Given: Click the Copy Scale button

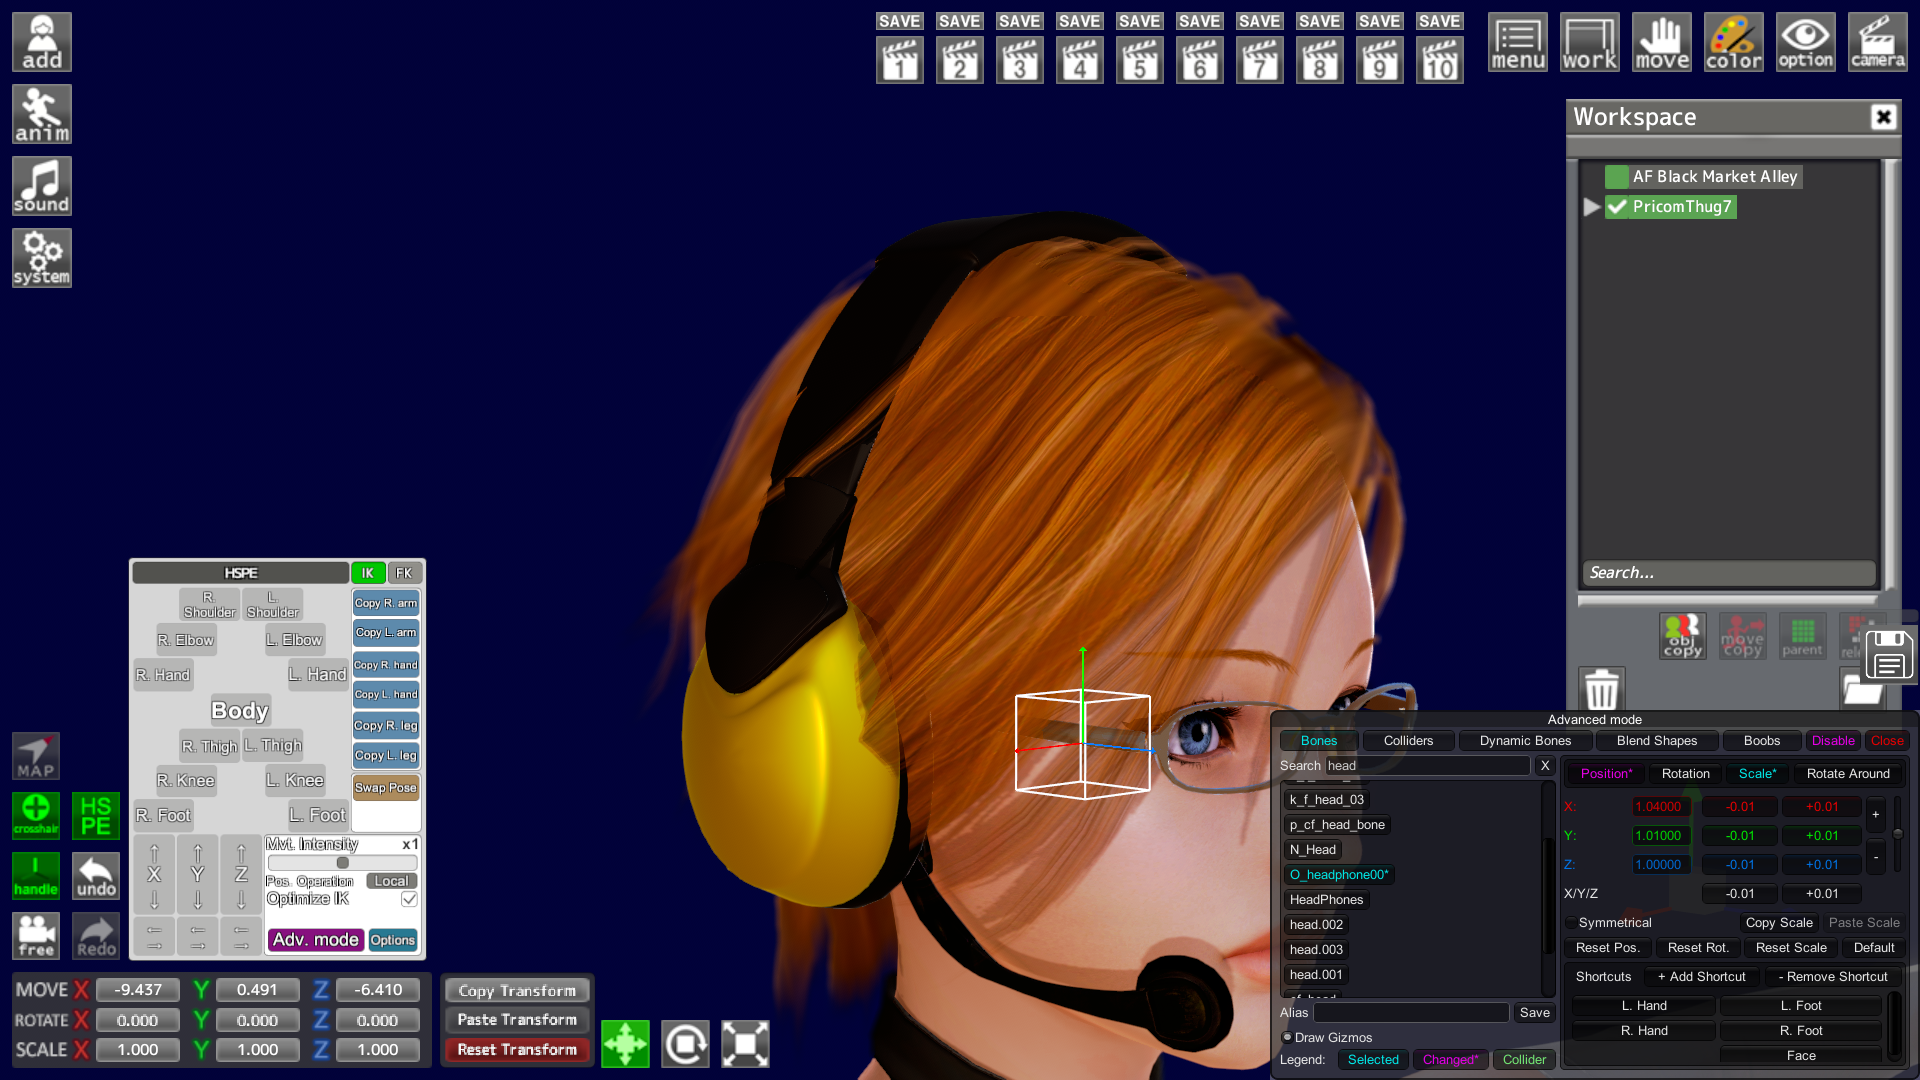Looking at the screenshot, I should click(x=1778, y=923).
